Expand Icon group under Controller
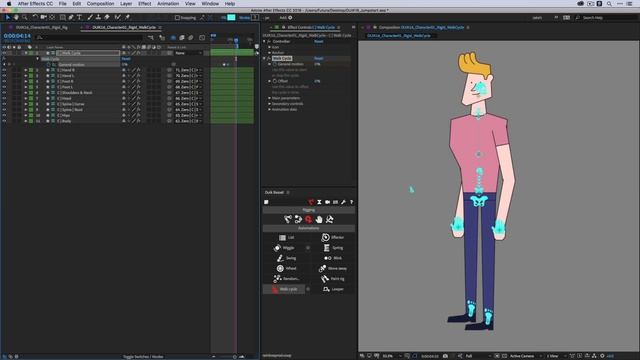 click(269, 47)
